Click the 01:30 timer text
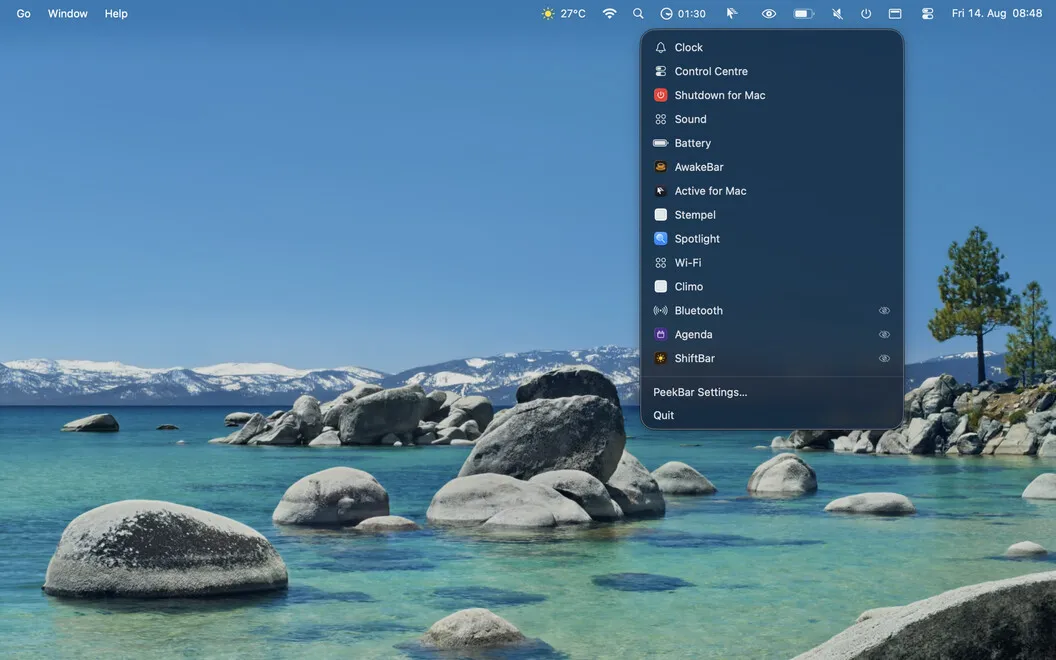The width and height of the screenshot is (1056, 660). click(x=692, y=13)
